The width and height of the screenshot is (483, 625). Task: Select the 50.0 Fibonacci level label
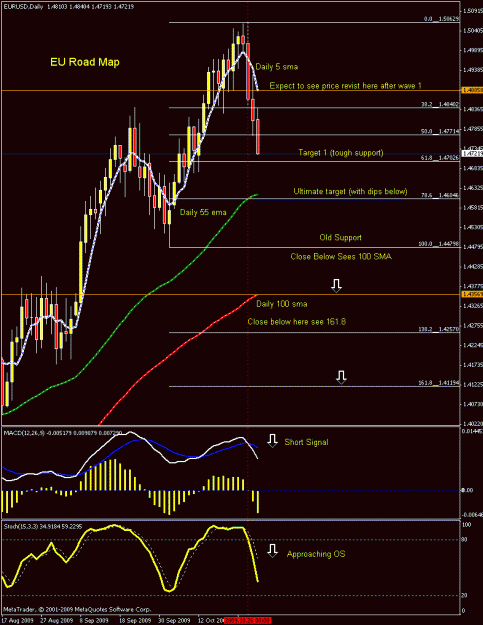pos(440,131)
